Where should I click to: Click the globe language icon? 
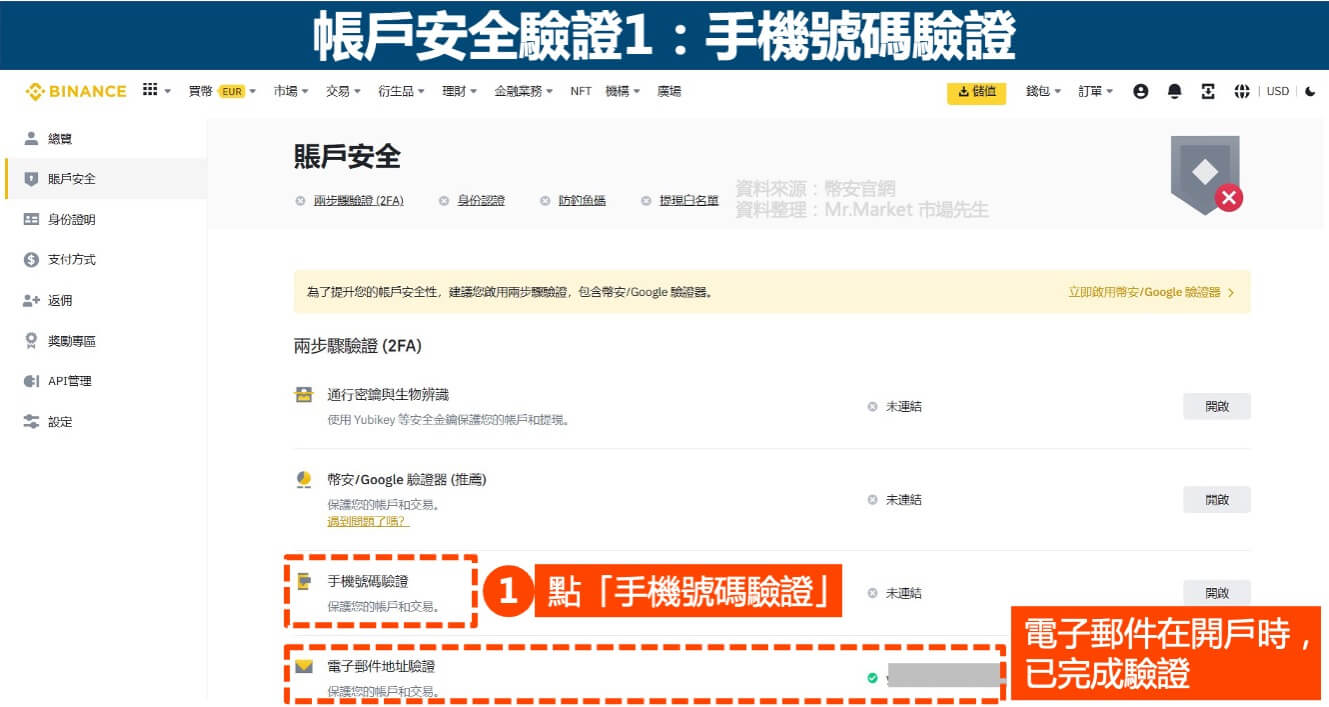click(x=1242, y=91)
